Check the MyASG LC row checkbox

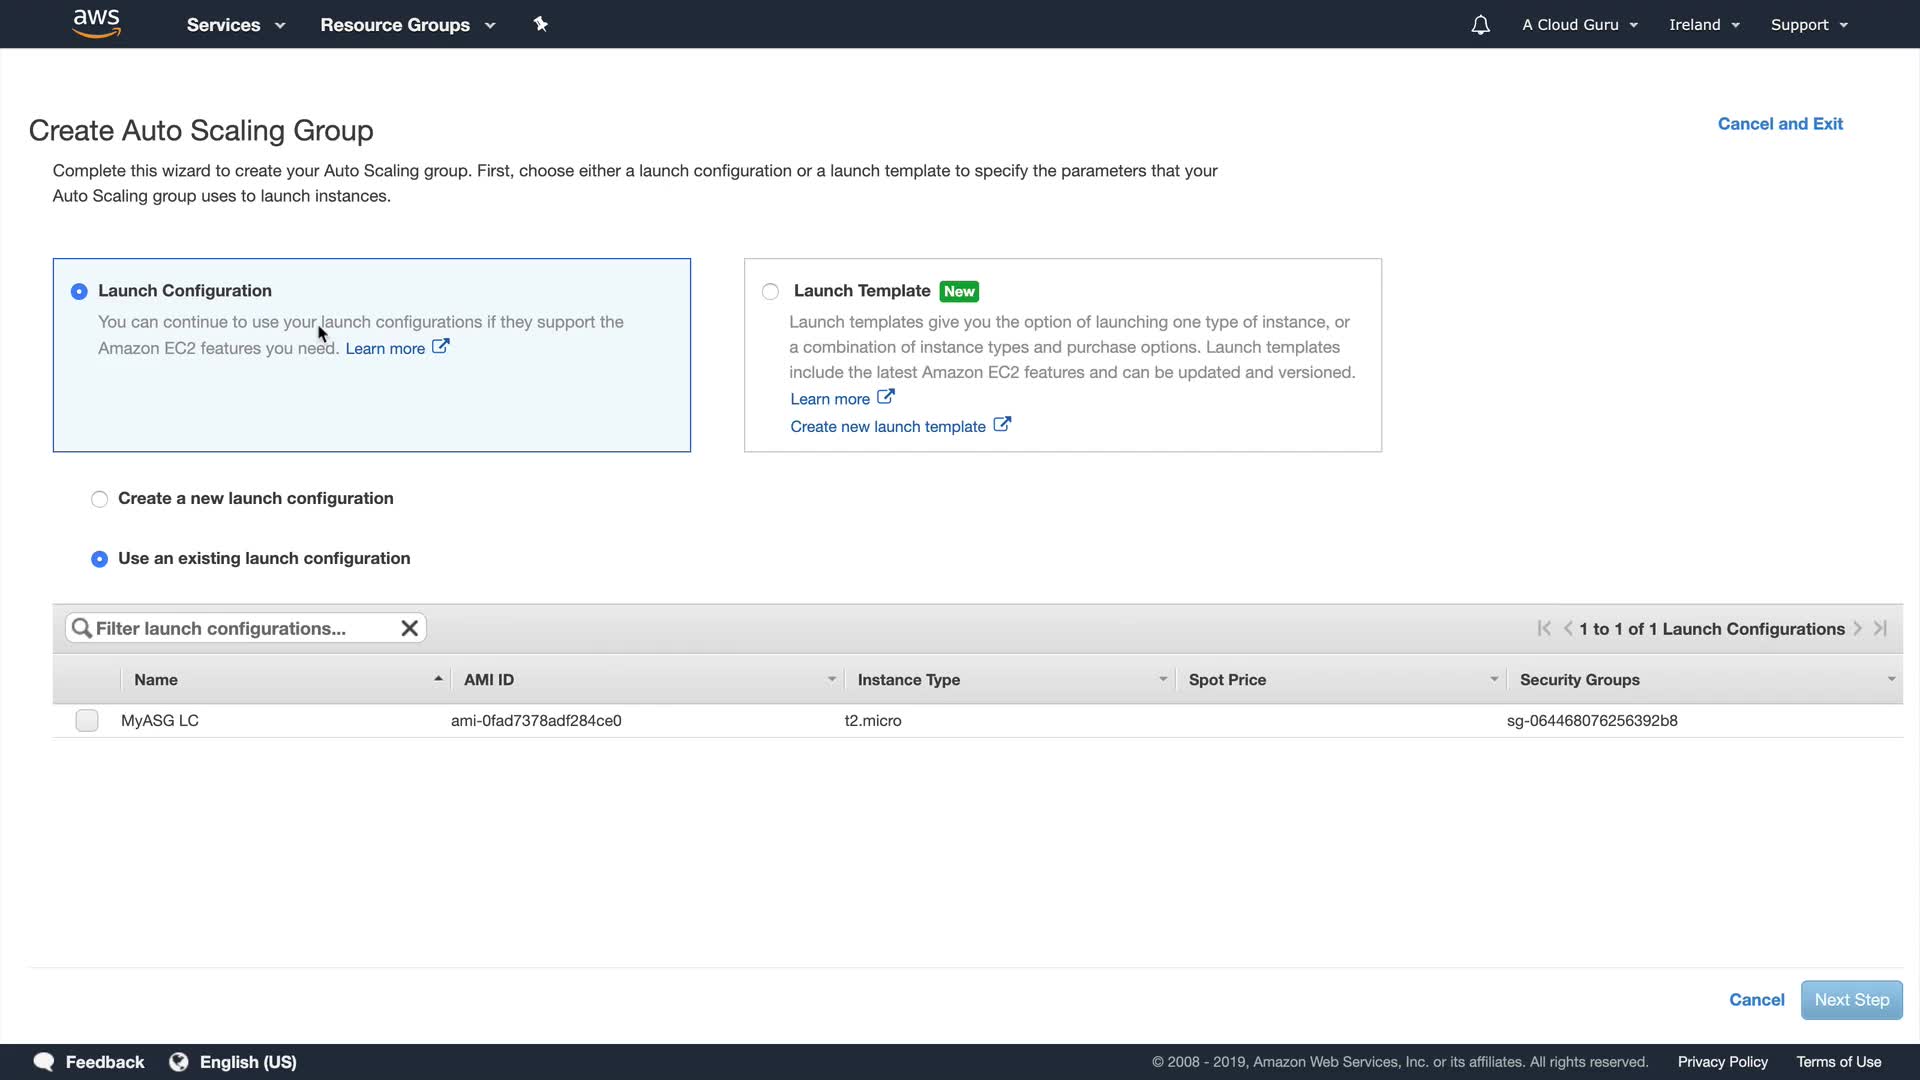click(87, 720)
